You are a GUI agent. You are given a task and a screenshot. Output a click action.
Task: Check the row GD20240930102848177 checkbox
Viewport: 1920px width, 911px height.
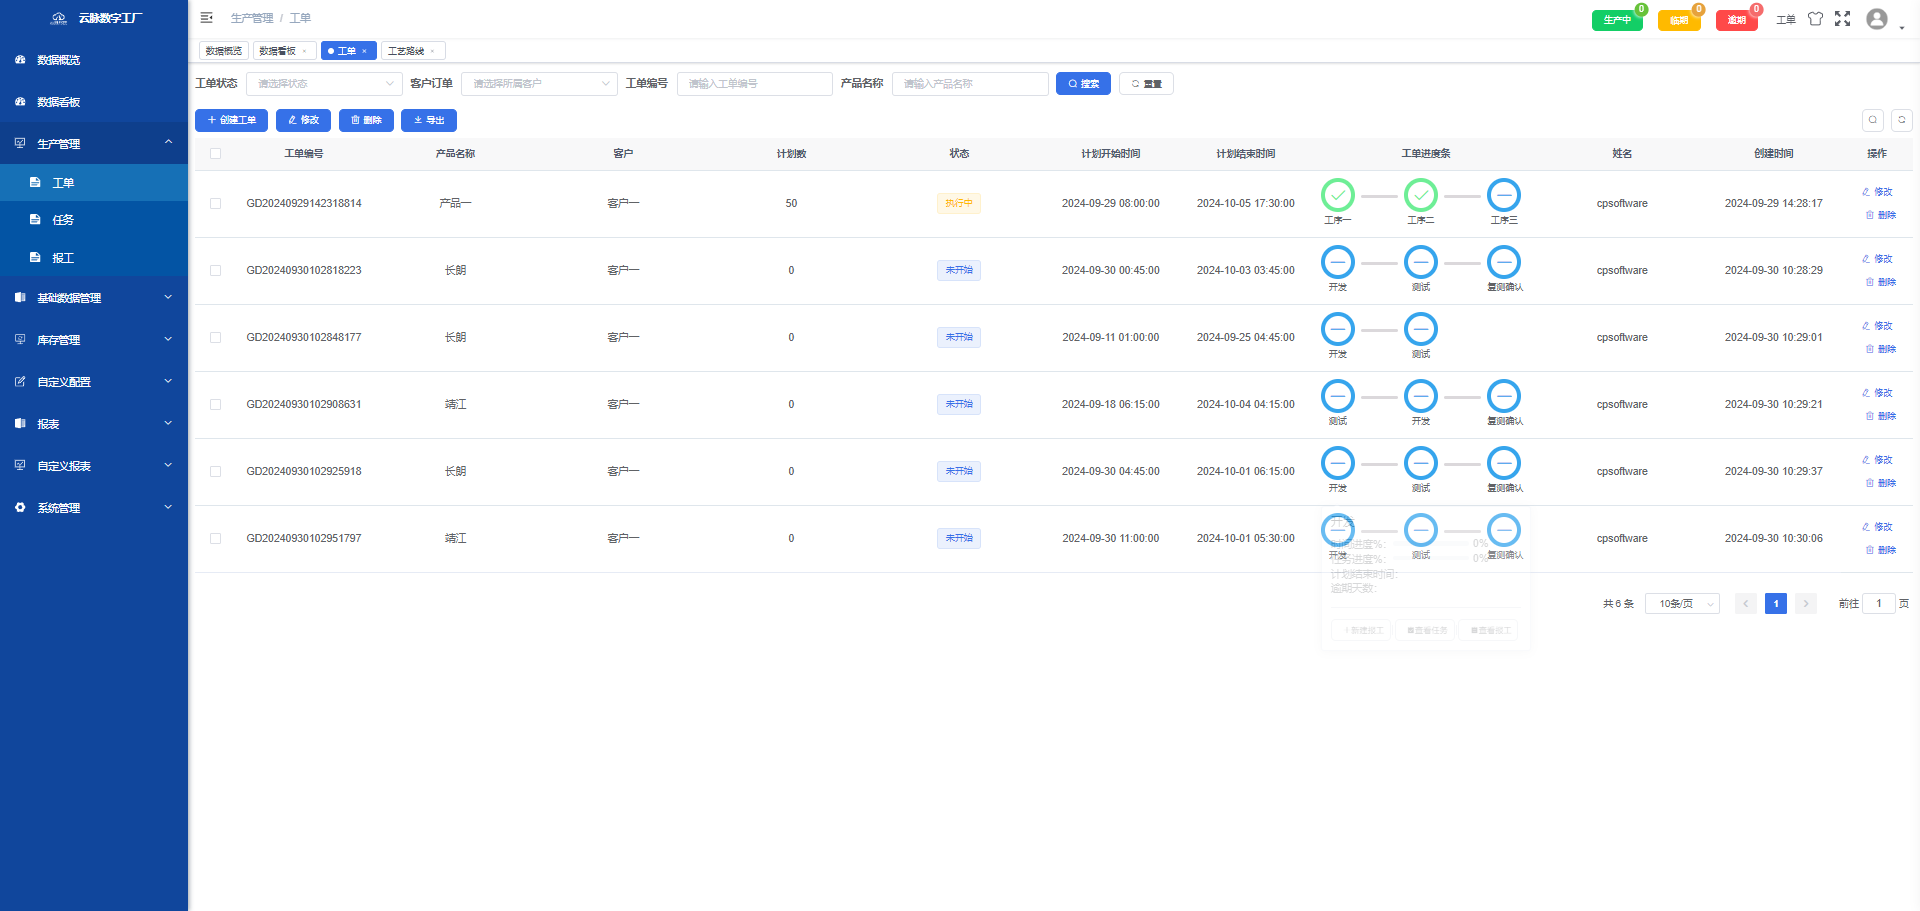coord(216,338)
